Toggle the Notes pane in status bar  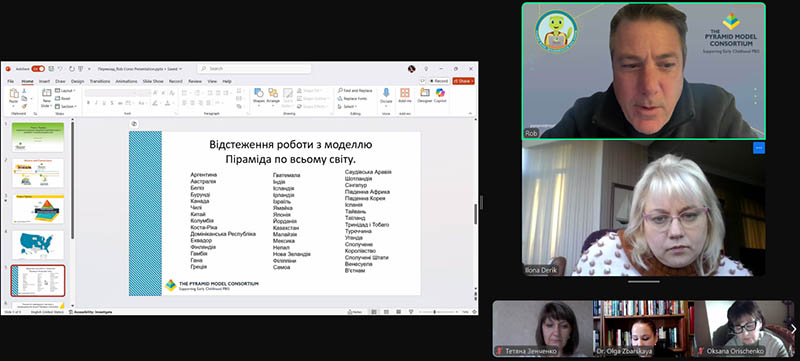[357, 312]
